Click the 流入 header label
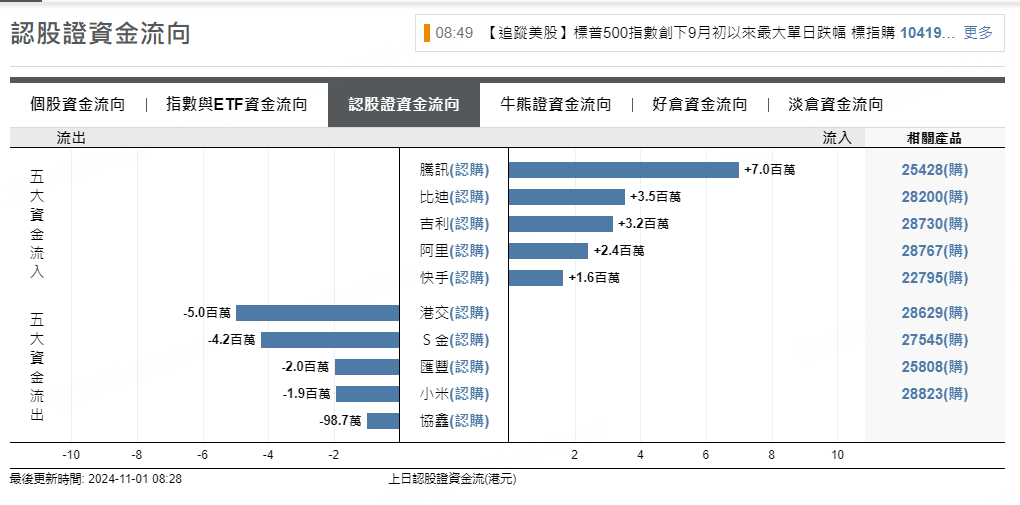Viewport: 1020px width, 505px height. 837,138
